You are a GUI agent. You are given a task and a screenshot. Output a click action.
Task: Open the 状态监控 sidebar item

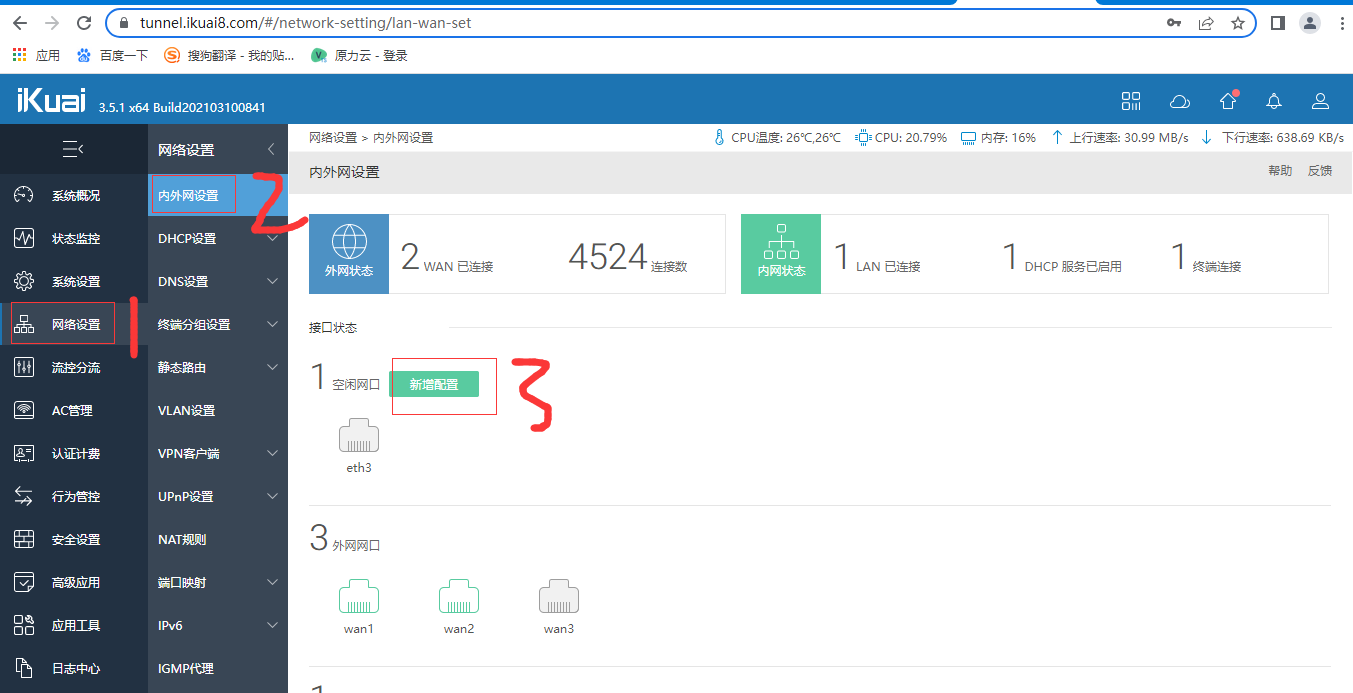(74, 238)
